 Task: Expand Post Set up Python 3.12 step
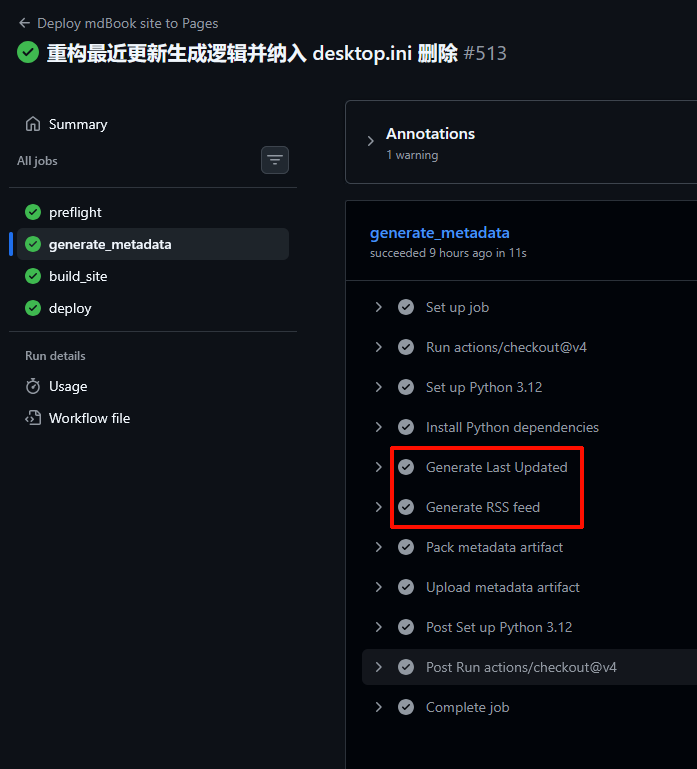[378, 627]
